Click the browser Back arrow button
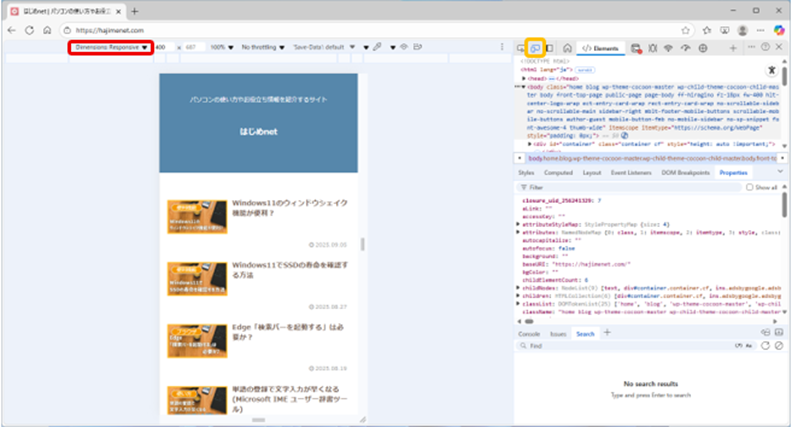Screen dimensions: 792x427 click(12, 30)
